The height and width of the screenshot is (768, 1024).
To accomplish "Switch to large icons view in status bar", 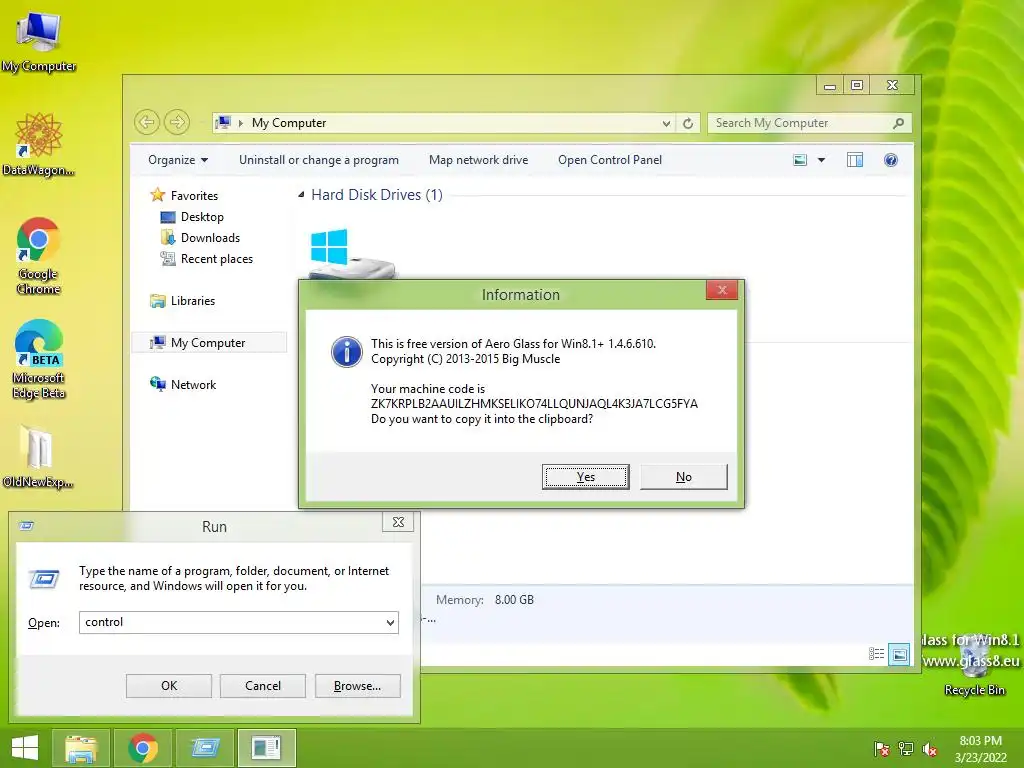I will [899, 654].
